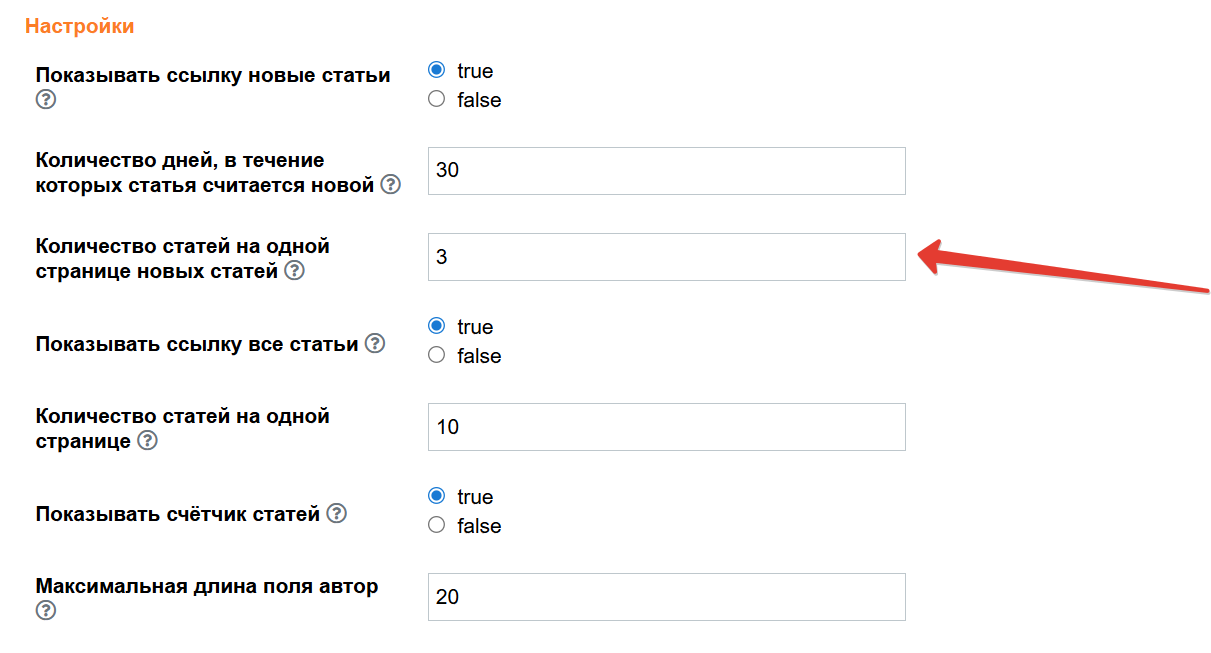
Task: Select true for "Показывать ссылку все статьи"
Action: pyautogui.click(x=436, y=327)
